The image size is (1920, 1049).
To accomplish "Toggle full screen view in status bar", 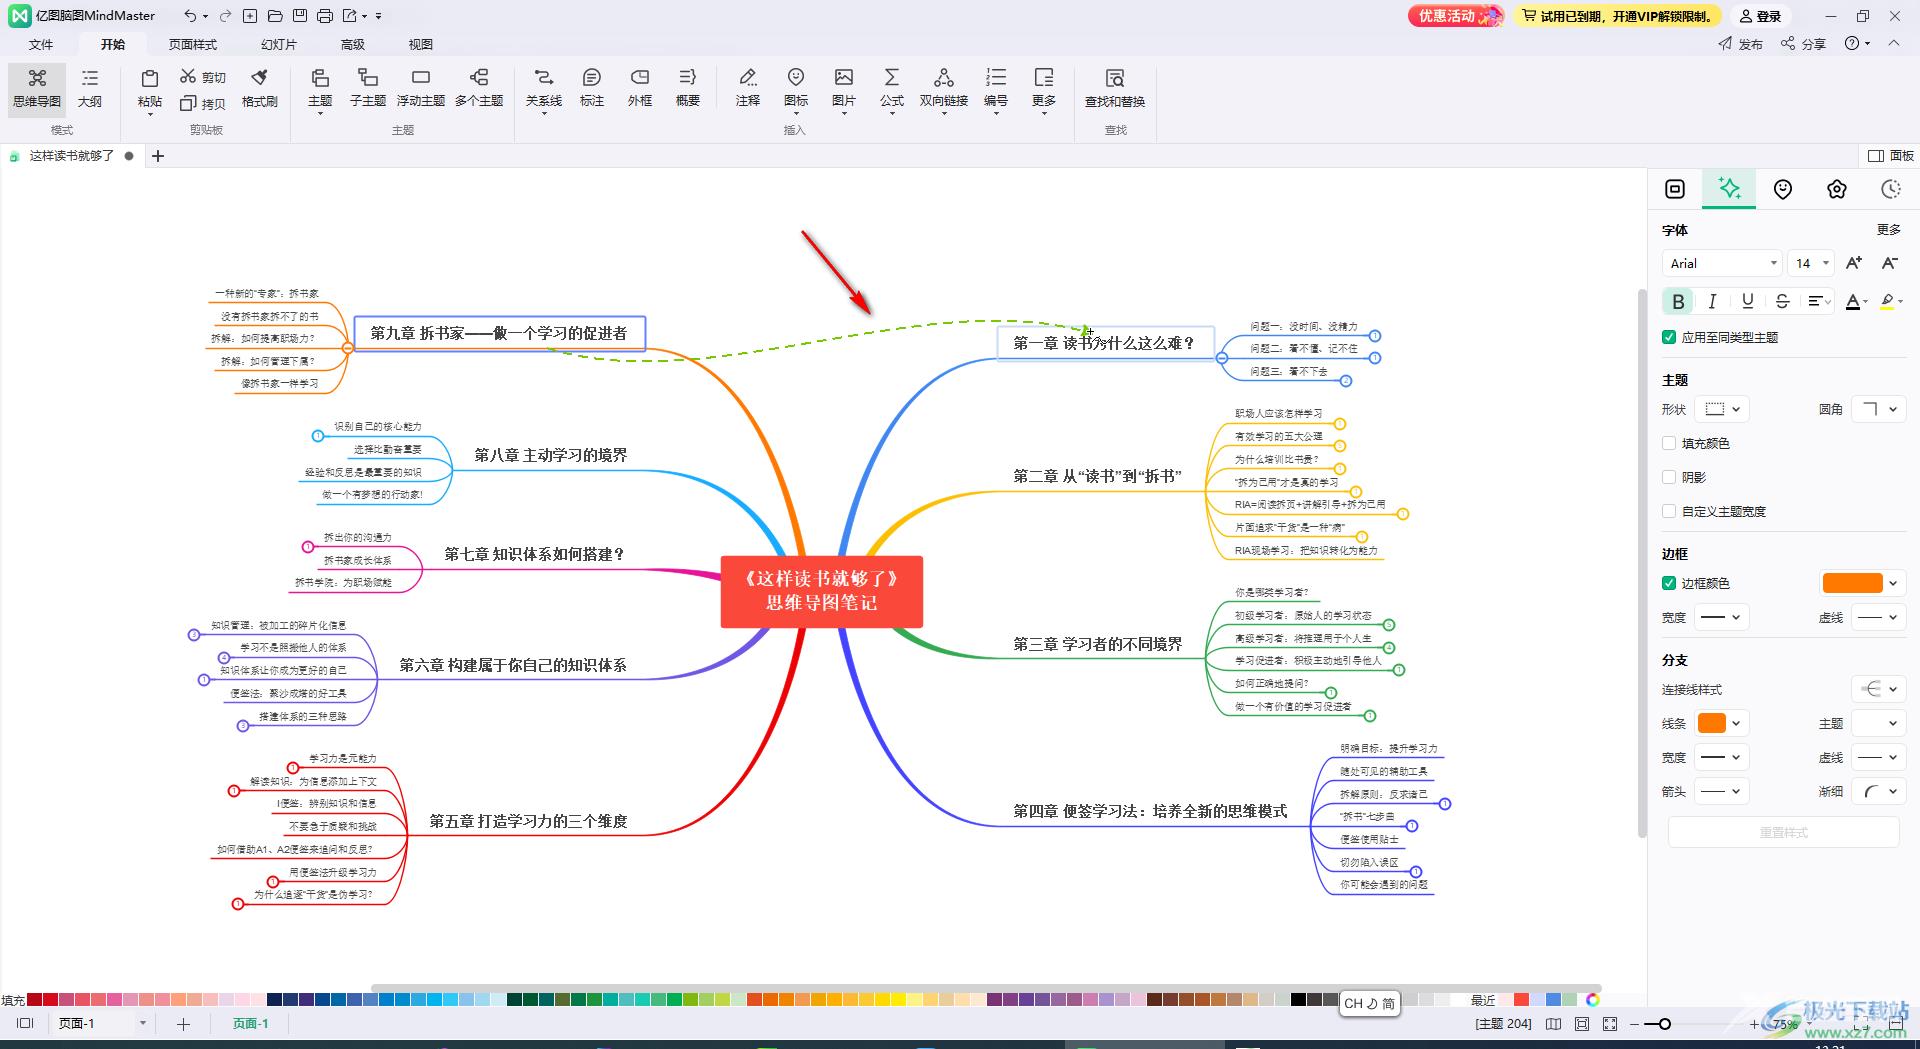I will [1610, 1024].
